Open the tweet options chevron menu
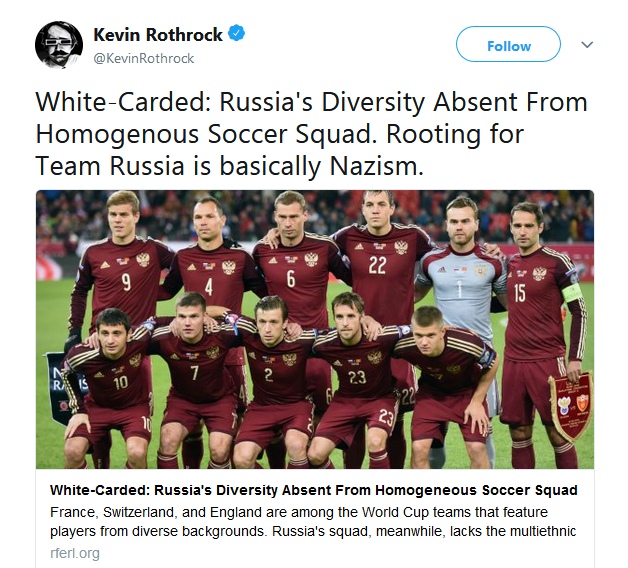 pos(587,44)
